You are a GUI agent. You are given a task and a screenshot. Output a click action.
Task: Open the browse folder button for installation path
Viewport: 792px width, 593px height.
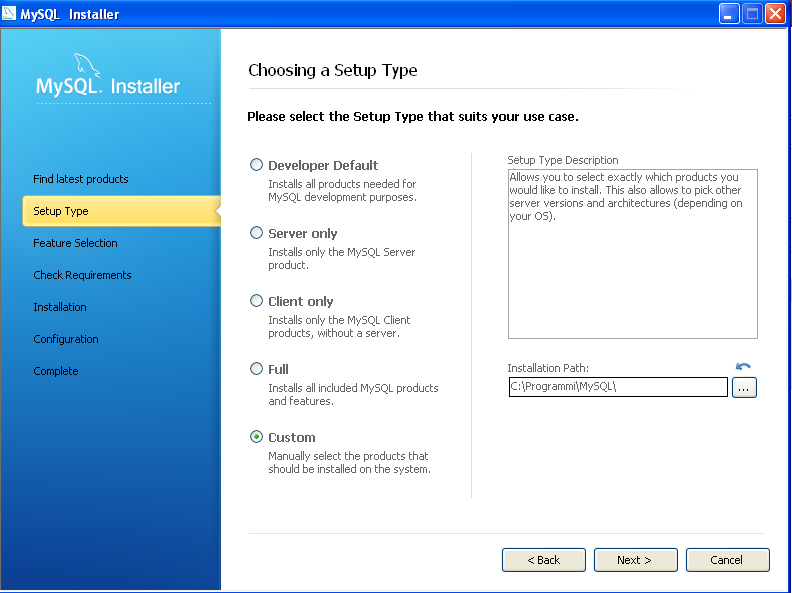(744, 388)
